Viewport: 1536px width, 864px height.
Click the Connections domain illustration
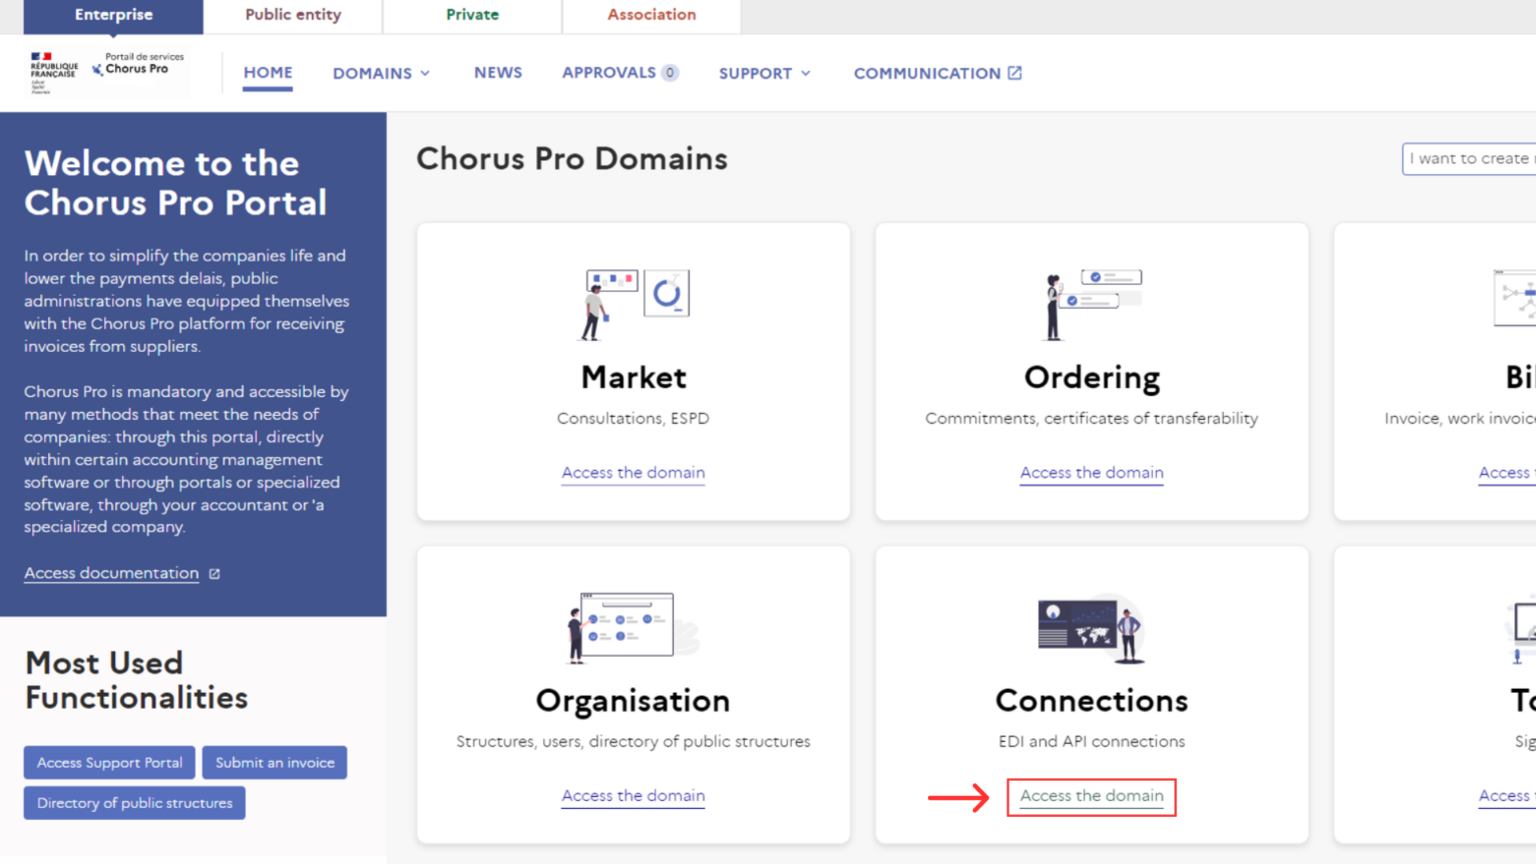pos(1091,628)
